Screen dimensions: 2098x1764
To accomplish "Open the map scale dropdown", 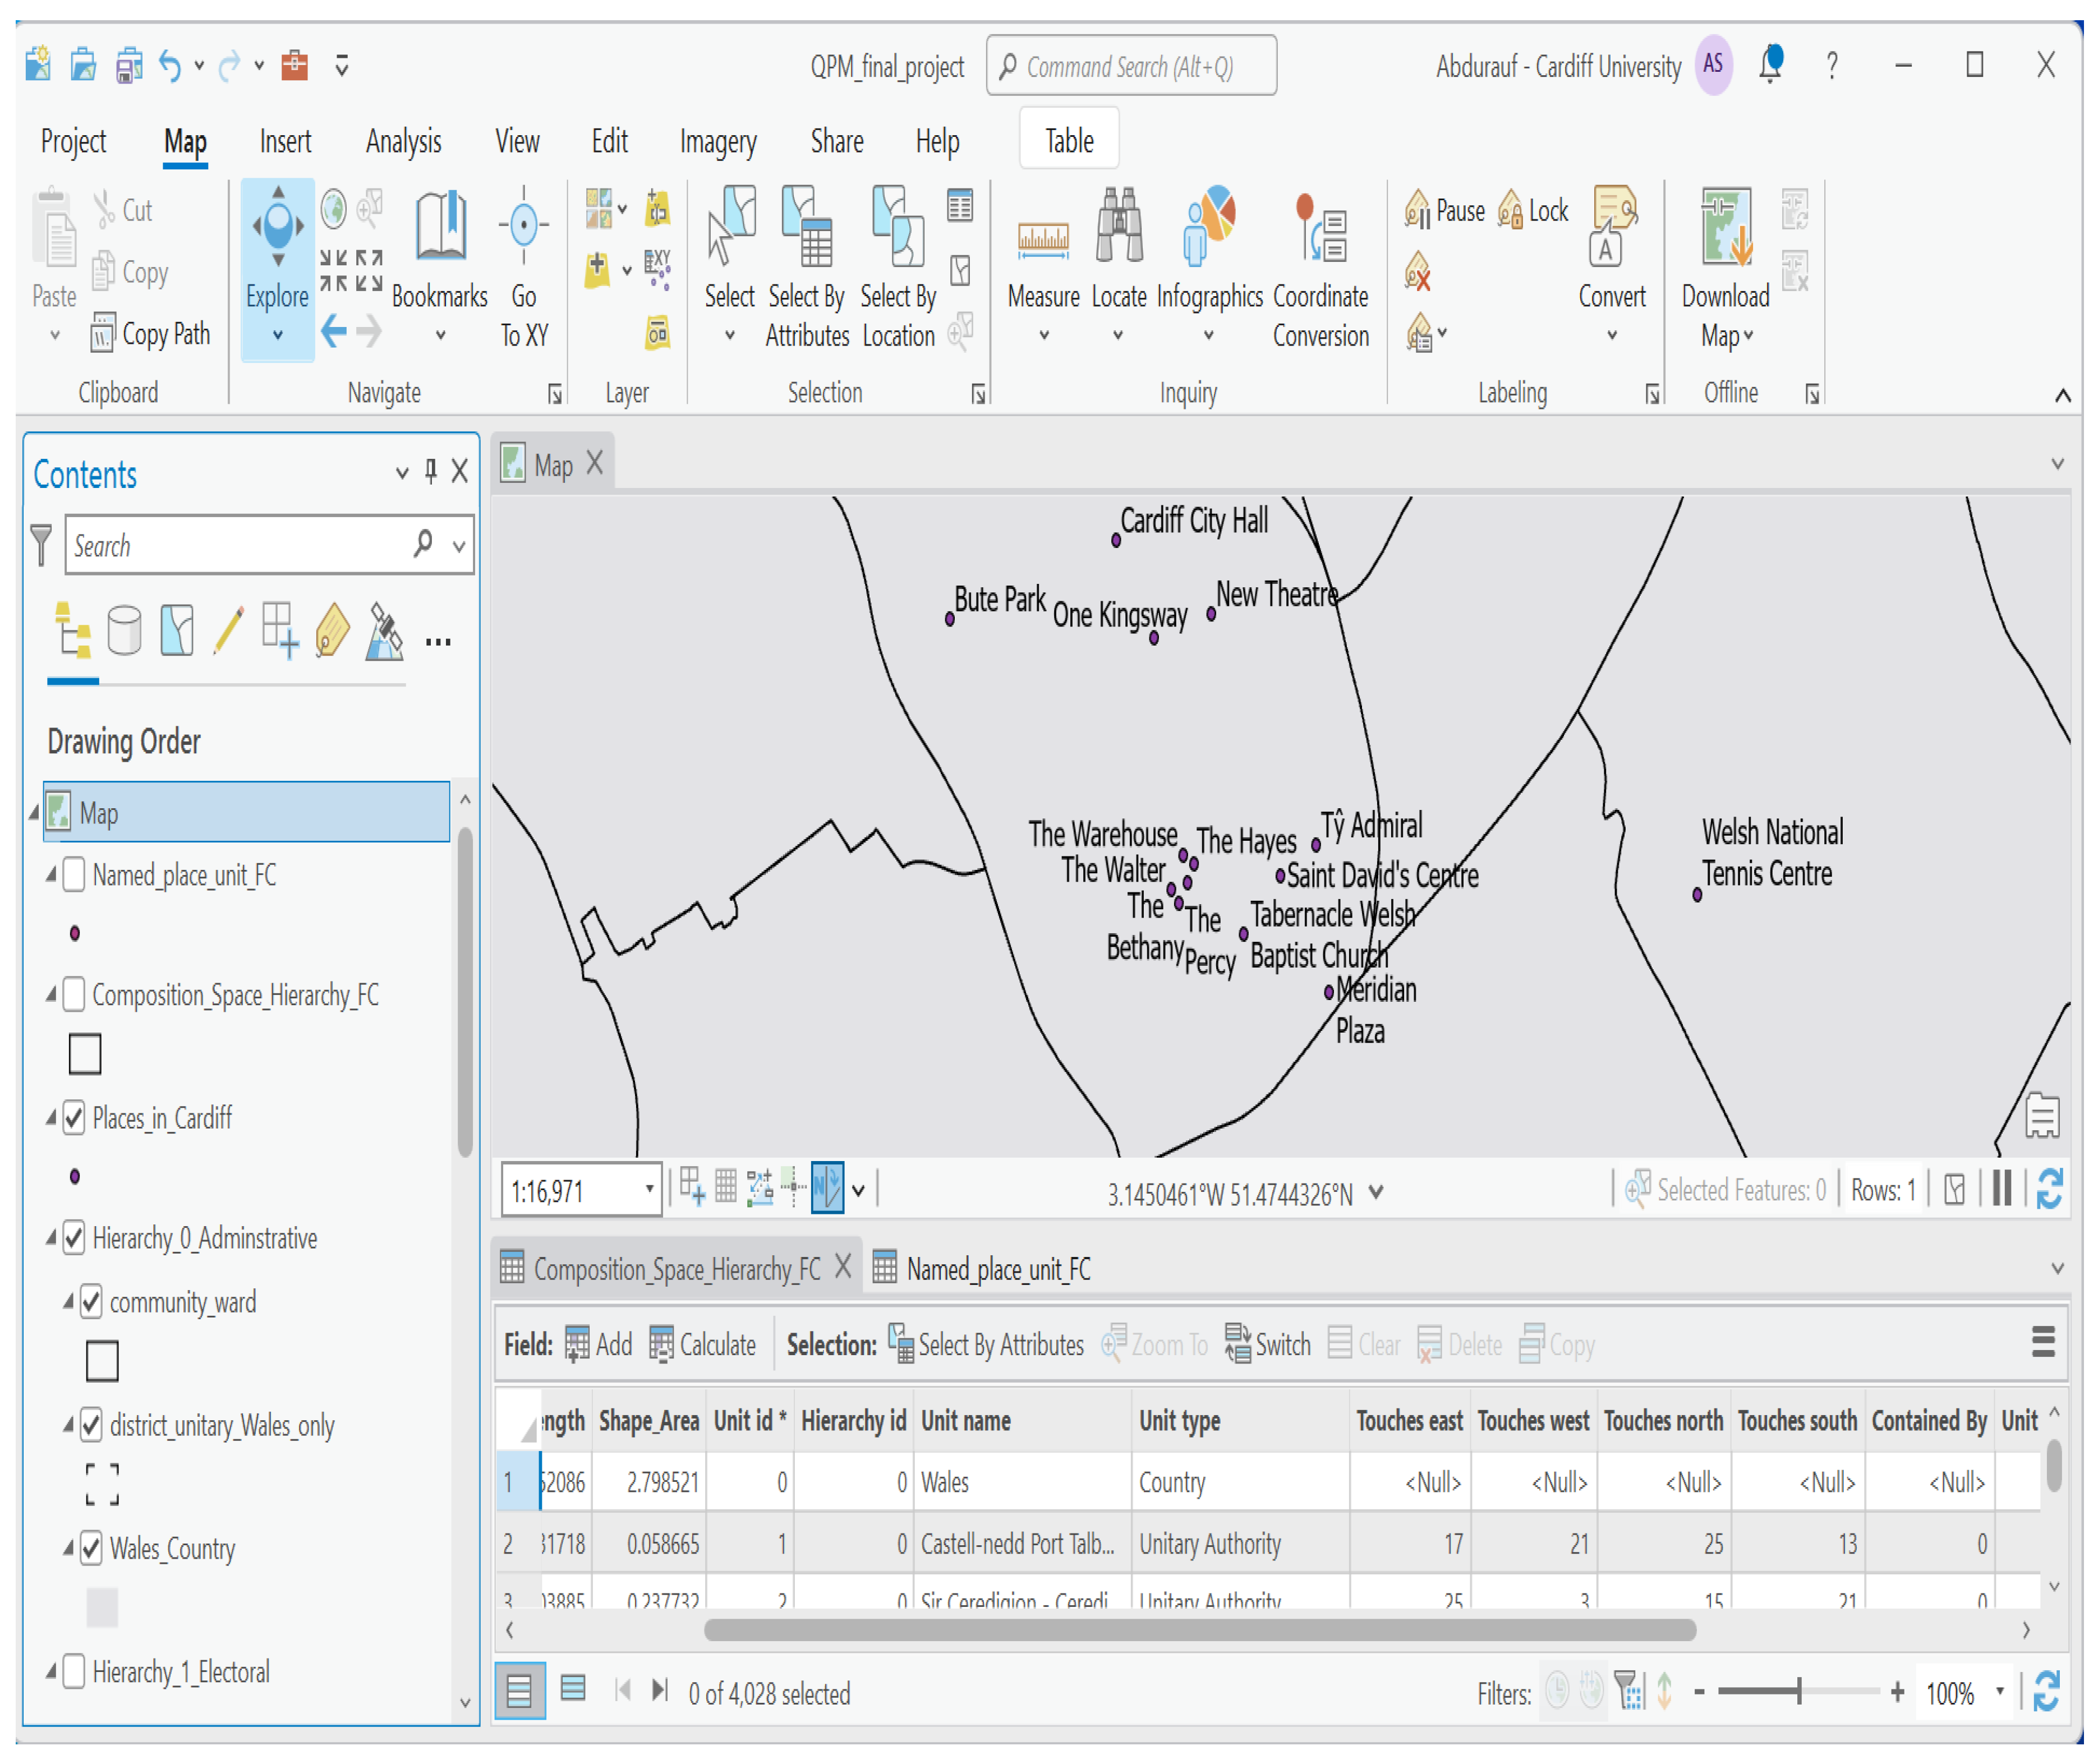I will pyautogui.click(x=649, y=1190).
